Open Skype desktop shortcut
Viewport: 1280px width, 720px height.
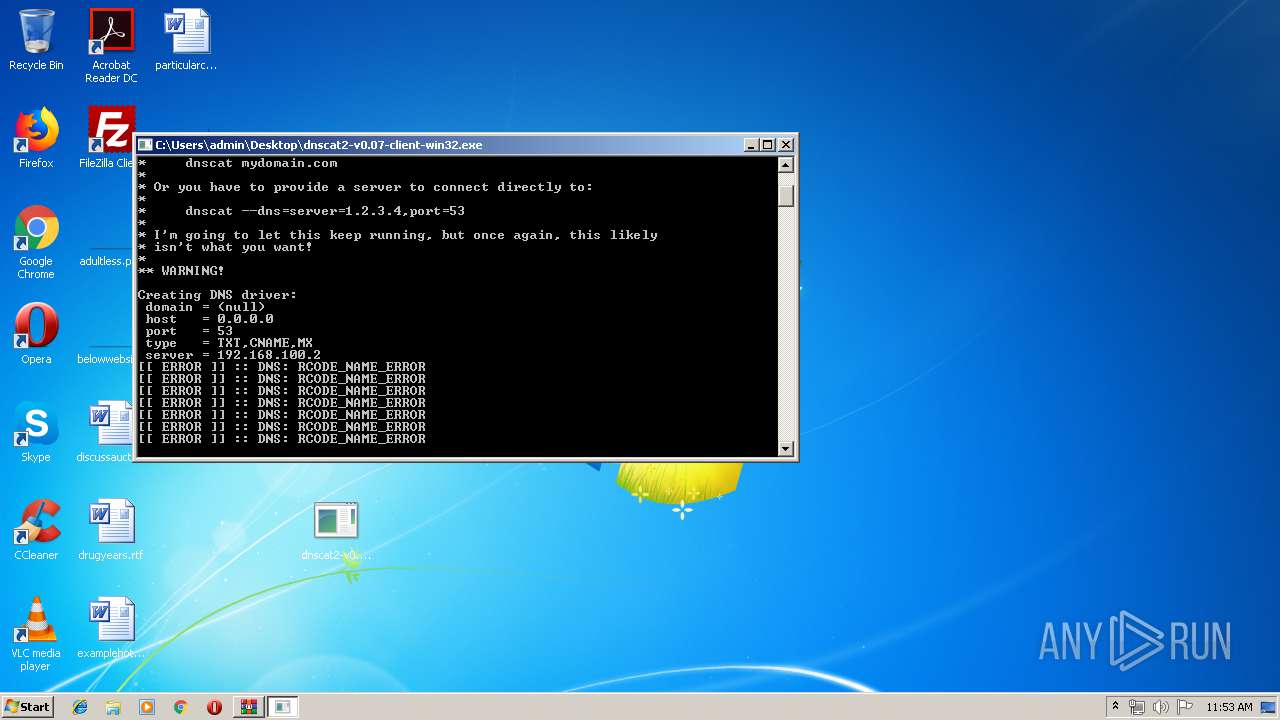pyautogui.click(x=36, y=432)
